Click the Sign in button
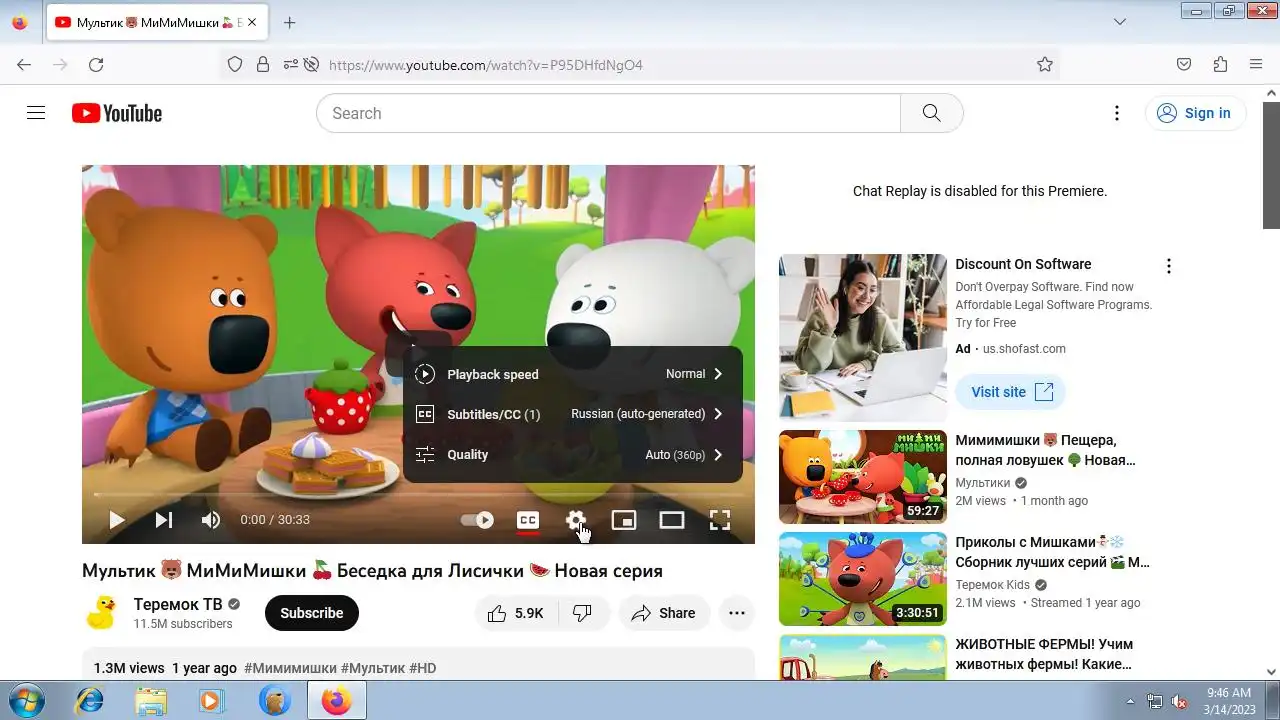The height and width of the screenshot is (720, 1280). [1195, 113]
